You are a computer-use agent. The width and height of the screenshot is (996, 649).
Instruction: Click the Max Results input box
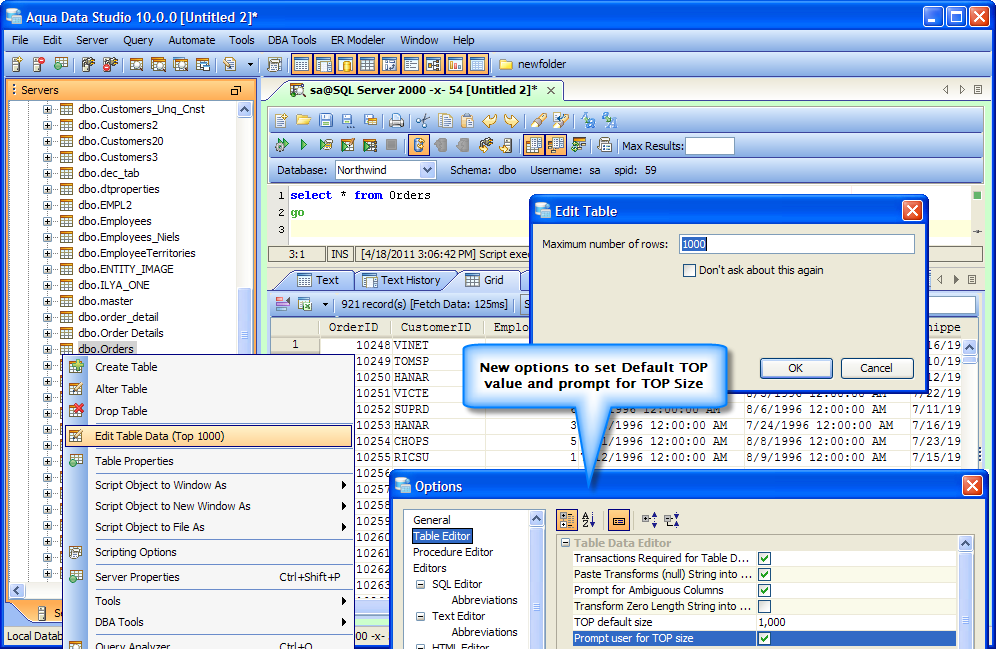click(x=710, y=146)
